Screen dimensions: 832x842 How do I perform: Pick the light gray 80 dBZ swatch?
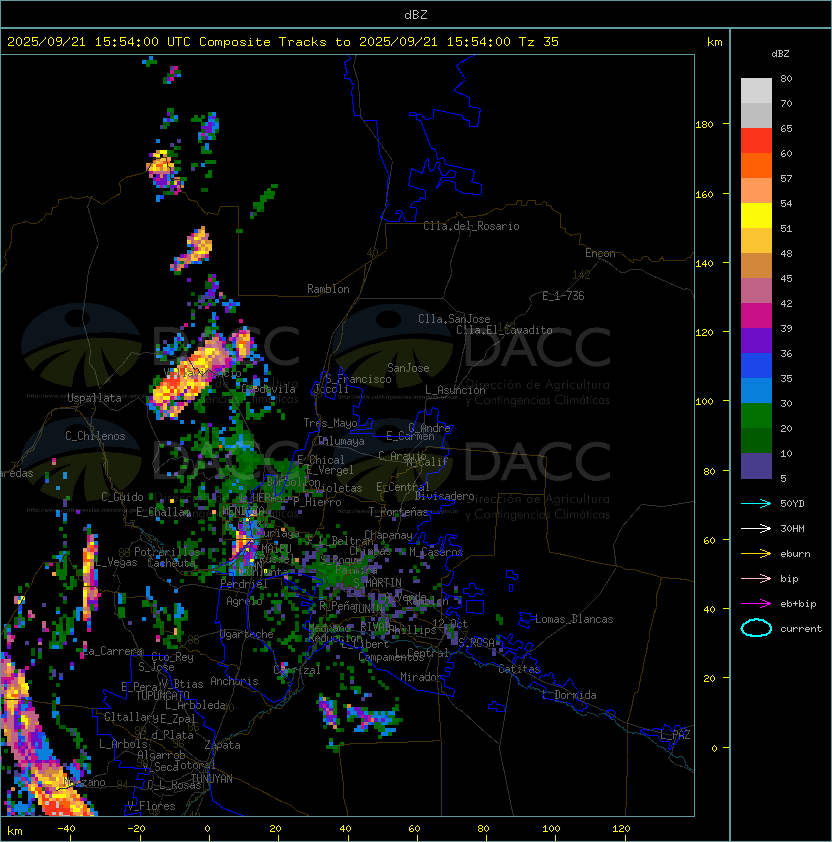(756, 90)
